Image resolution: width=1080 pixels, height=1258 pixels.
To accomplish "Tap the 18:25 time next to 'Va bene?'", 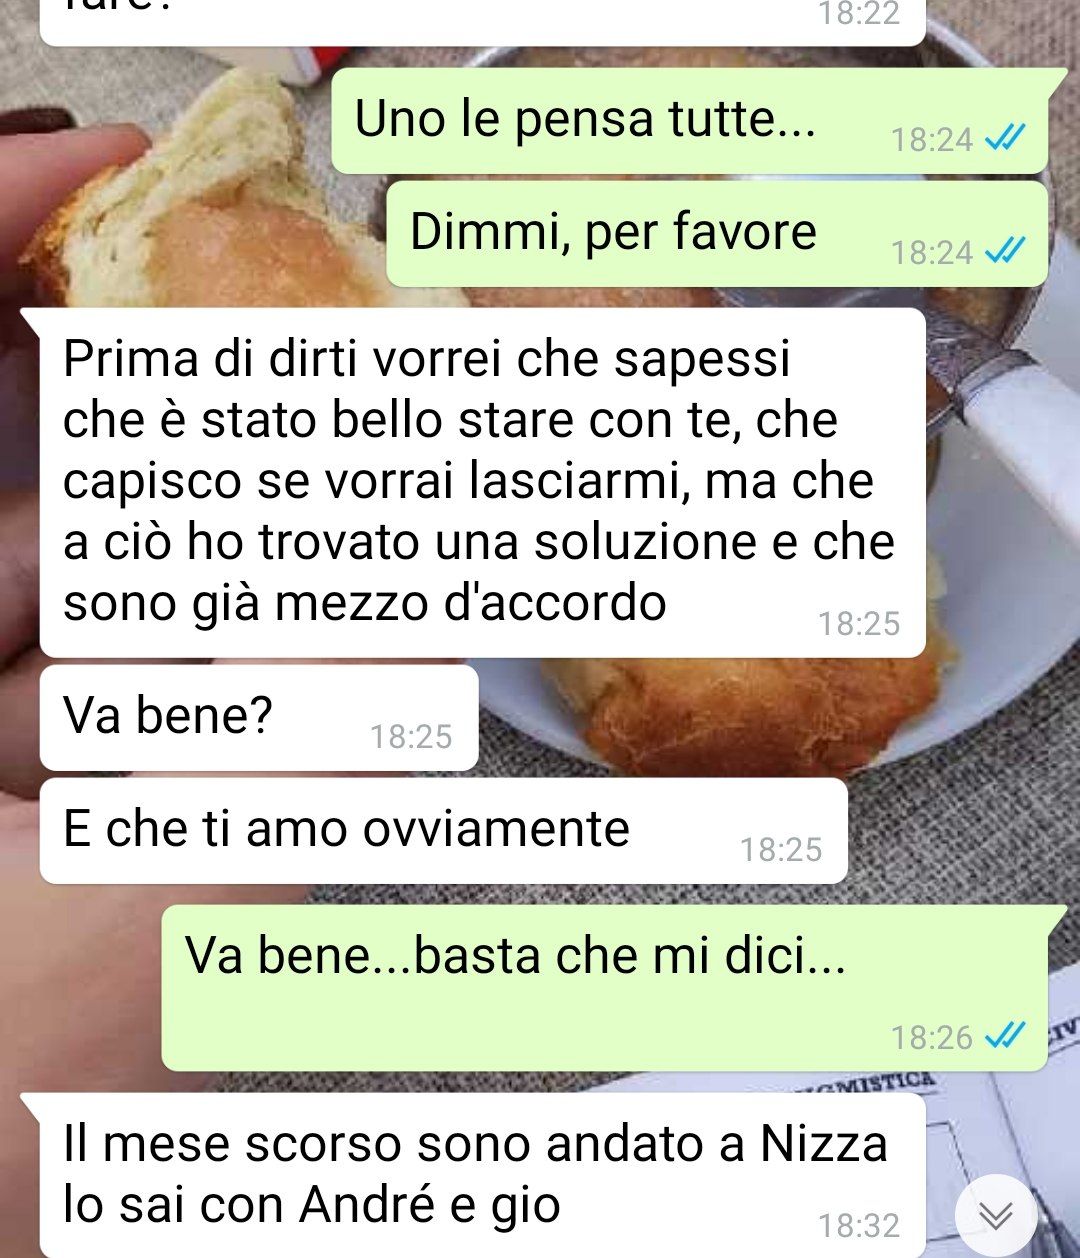I will click(x=411, y=737).
